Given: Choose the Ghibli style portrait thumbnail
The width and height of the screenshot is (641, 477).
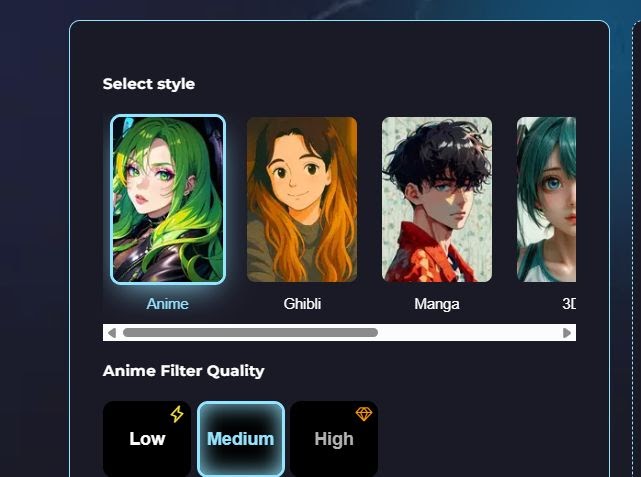Looking at the screenshot, I should click(302, 199).
